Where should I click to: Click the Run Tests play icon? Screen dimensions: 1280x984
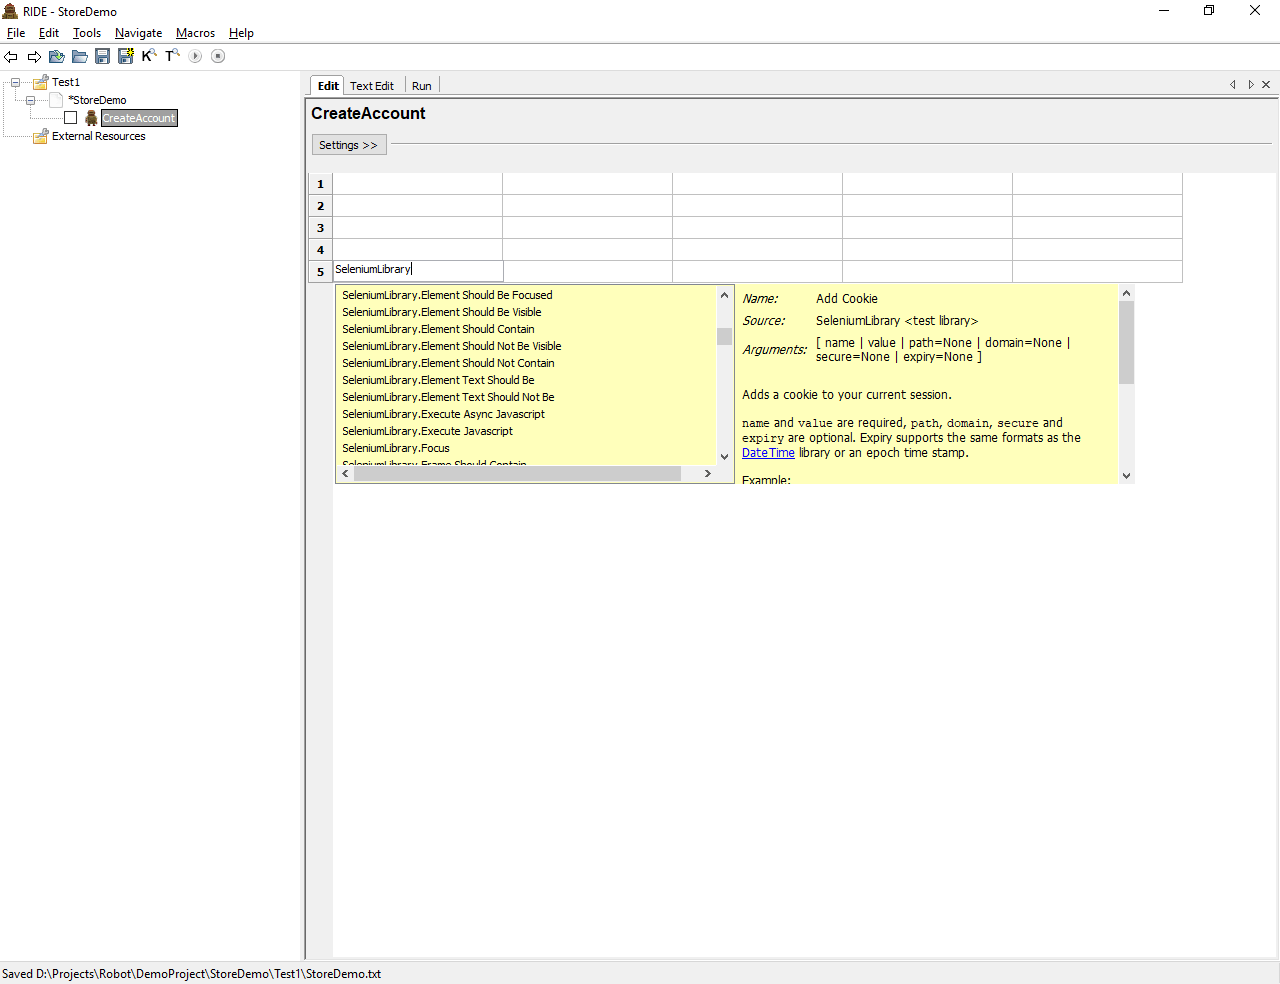(x=196, y=56)
